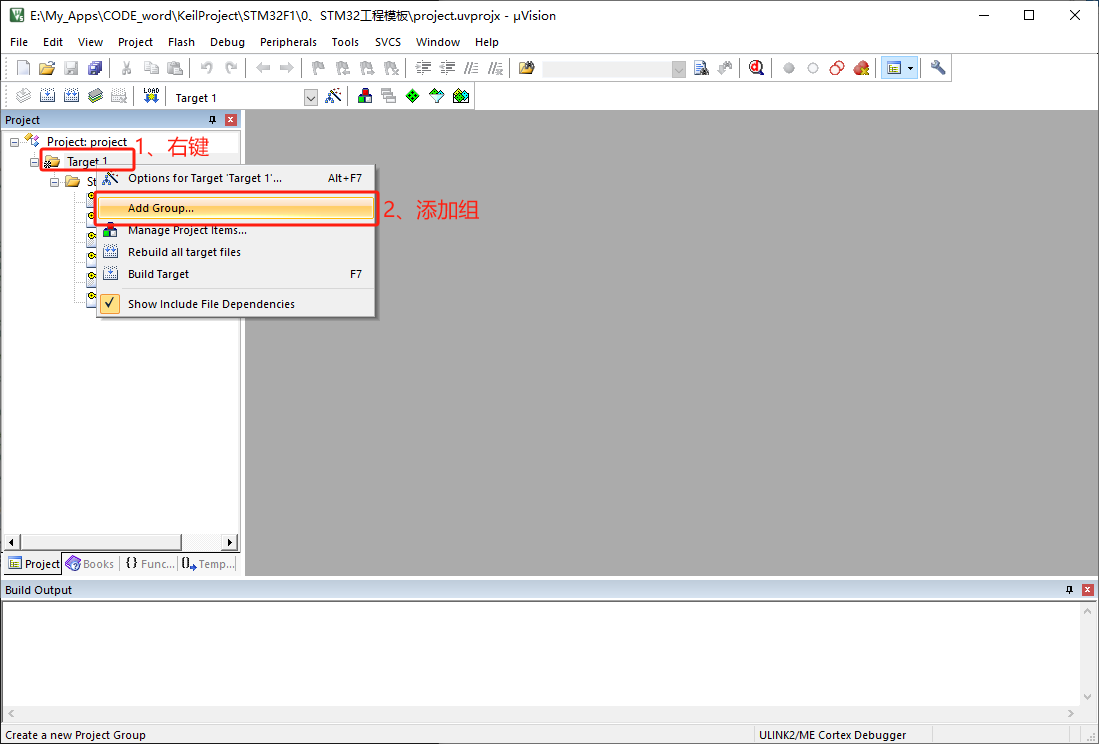This screenshot has width=1099, height=744.
Task: Choose Add Group... from context menu
Action: click(236, 208)
